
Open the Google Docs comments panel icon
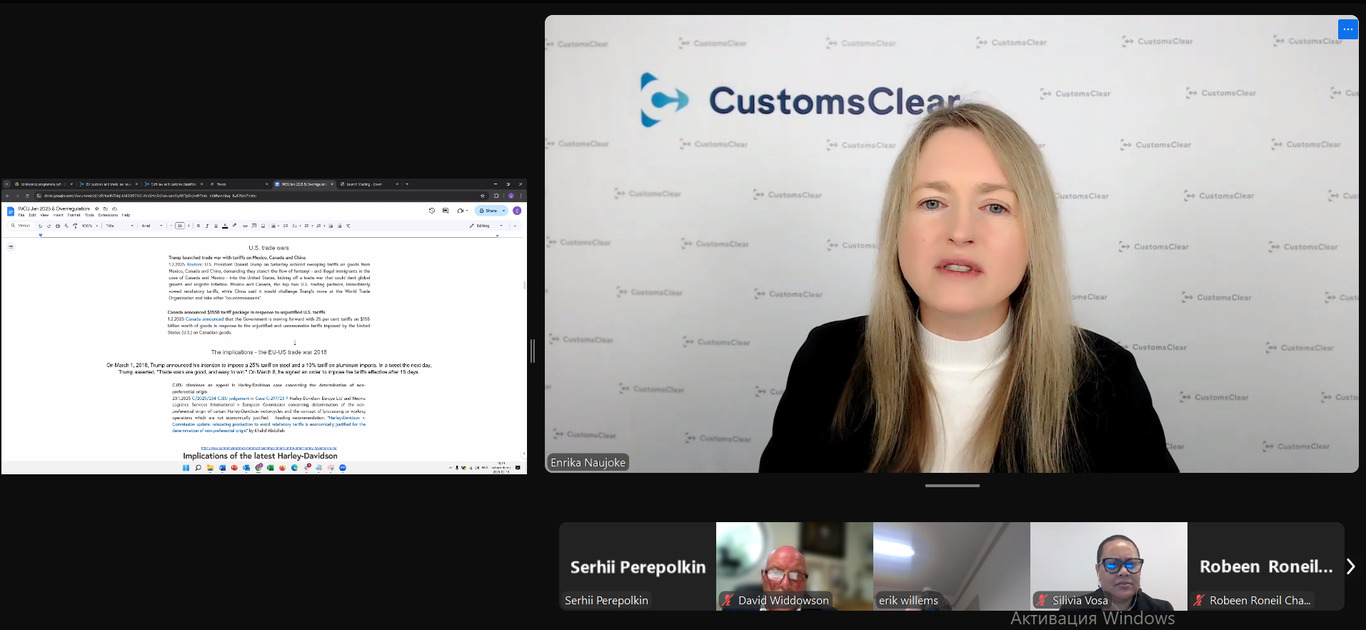pos(445,211)
